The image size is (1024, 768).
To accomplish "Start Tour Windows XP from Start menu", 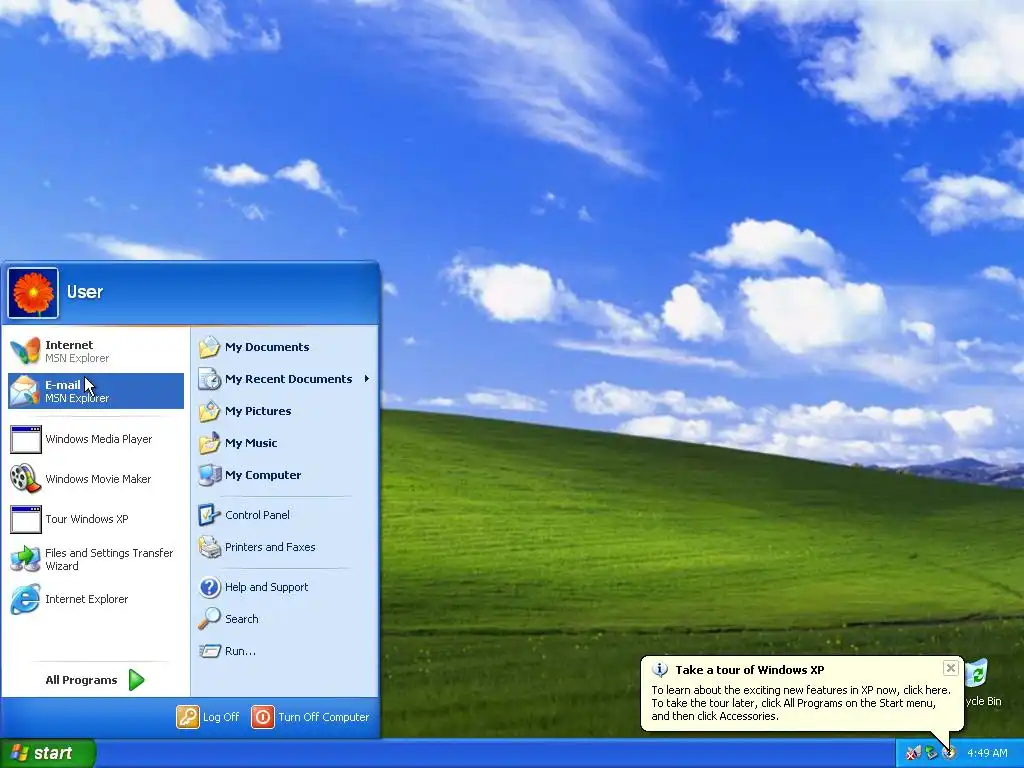I will coord(96,519).
